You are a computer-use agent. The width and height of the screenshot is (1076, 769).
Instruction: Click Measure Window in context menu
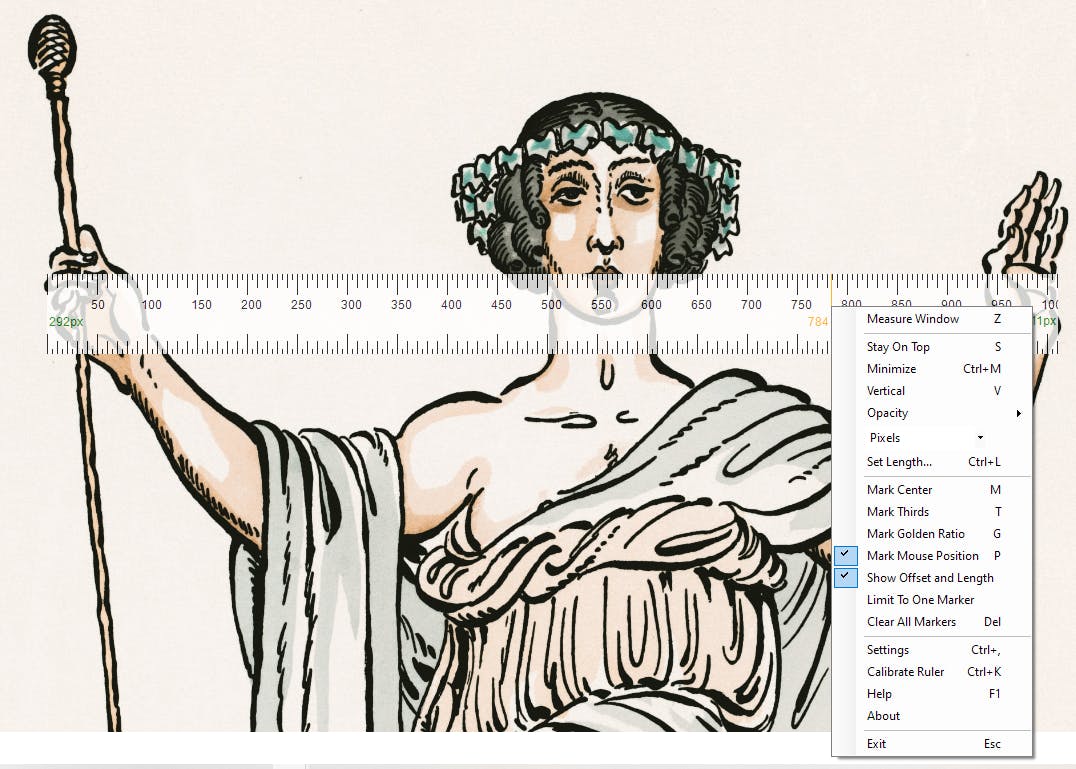pos(912,319)
